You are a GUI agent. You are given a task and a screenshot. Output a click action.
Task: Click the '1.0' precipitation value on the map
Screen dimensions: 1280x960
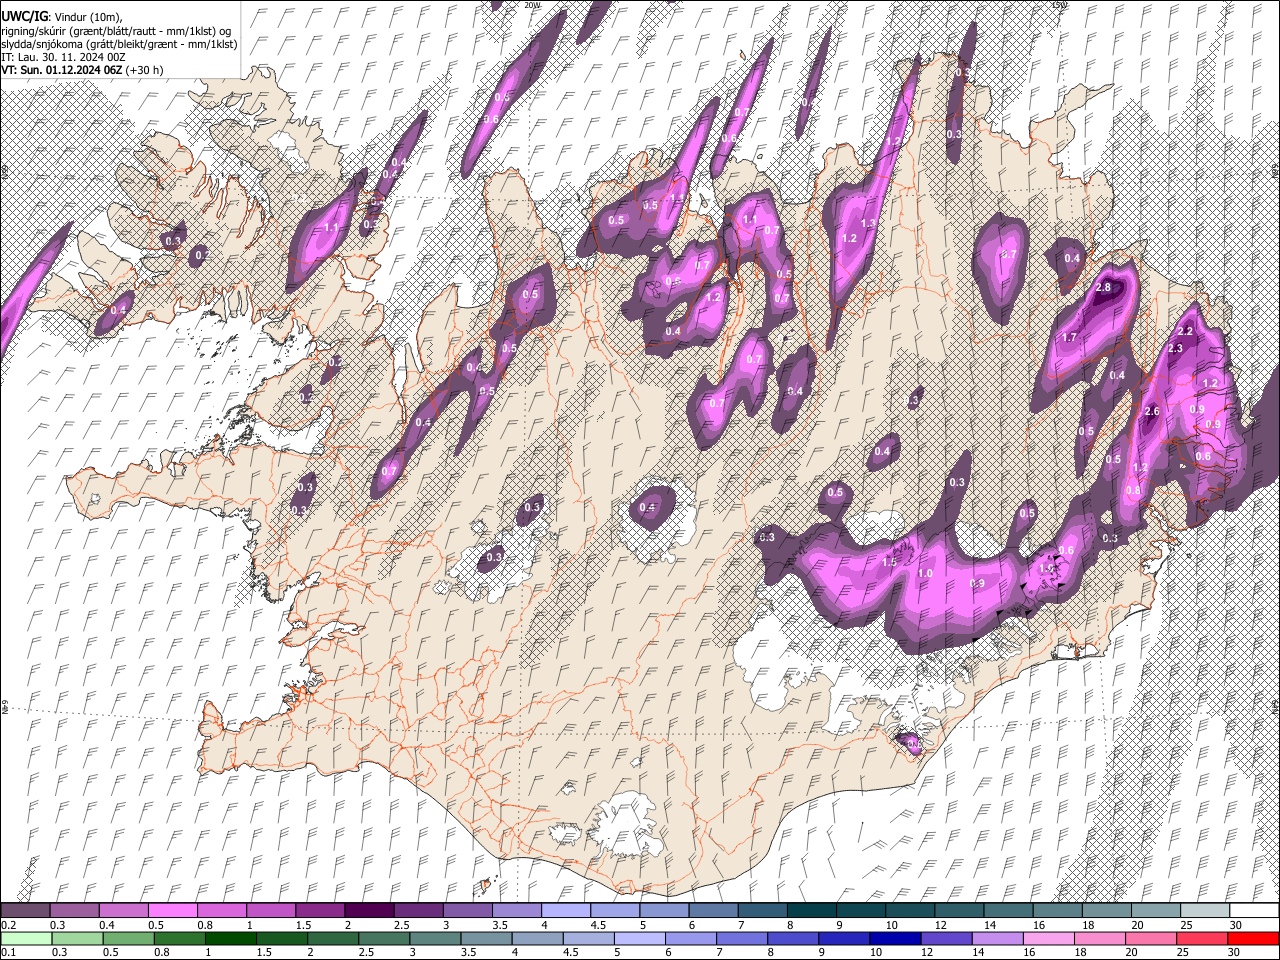click(925, 573)
